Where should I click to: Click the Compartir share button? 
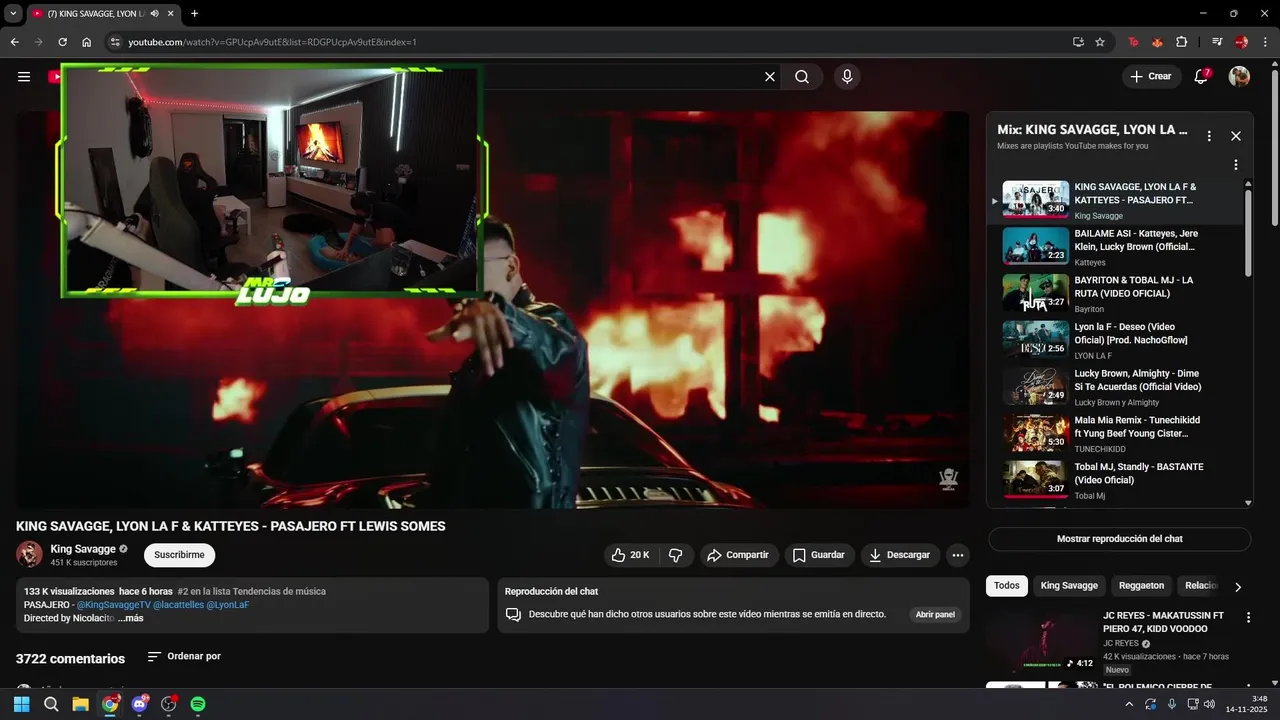[739, 555]
